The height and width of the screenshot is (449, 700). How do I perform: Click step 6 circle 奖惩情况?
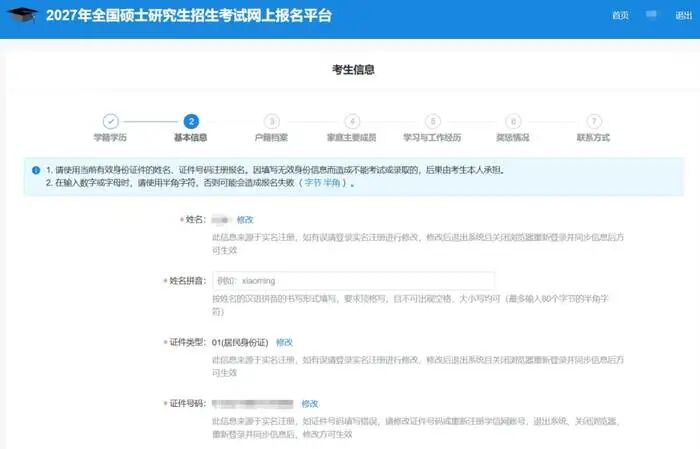coord(513,121)
